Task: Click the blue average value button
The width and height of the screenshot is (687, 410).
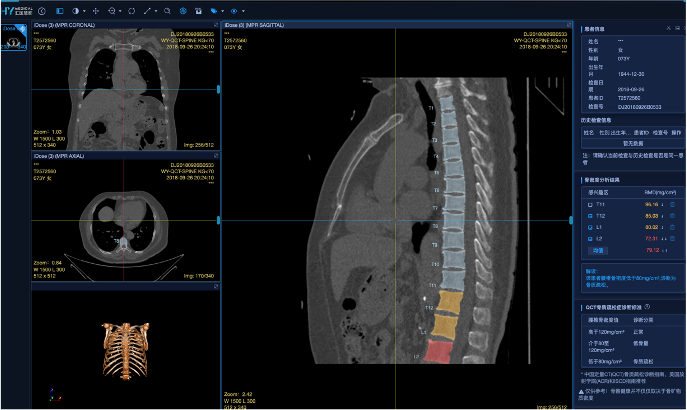Action: click(599, 251)
